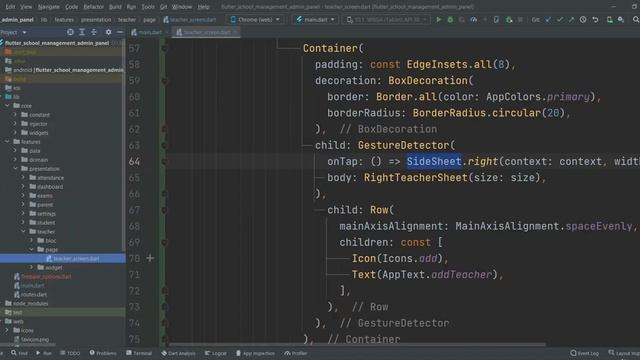640x360 pixels.
Task: Collapse the features folder
Action: point(7,142)
